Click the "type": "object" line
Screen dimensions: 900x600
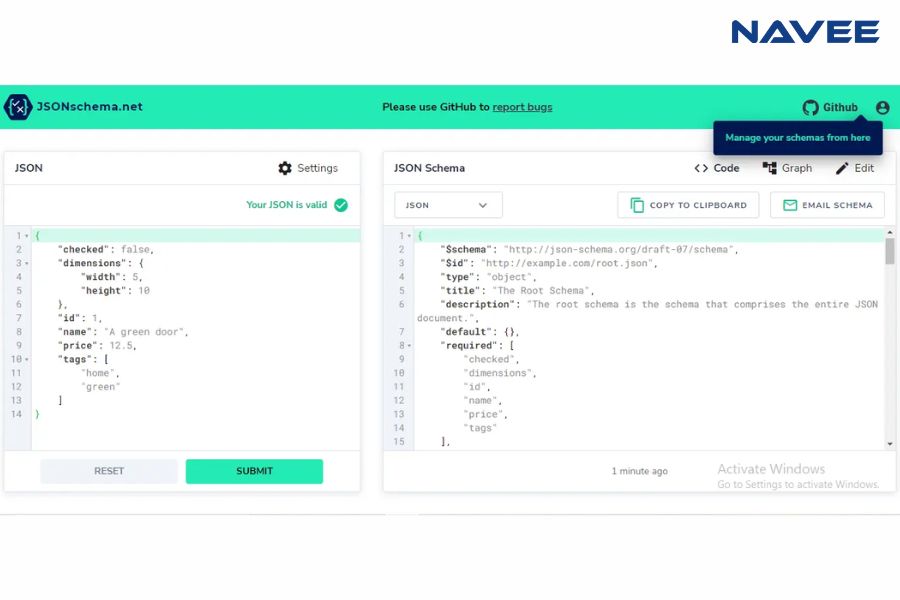coord(488,277)
